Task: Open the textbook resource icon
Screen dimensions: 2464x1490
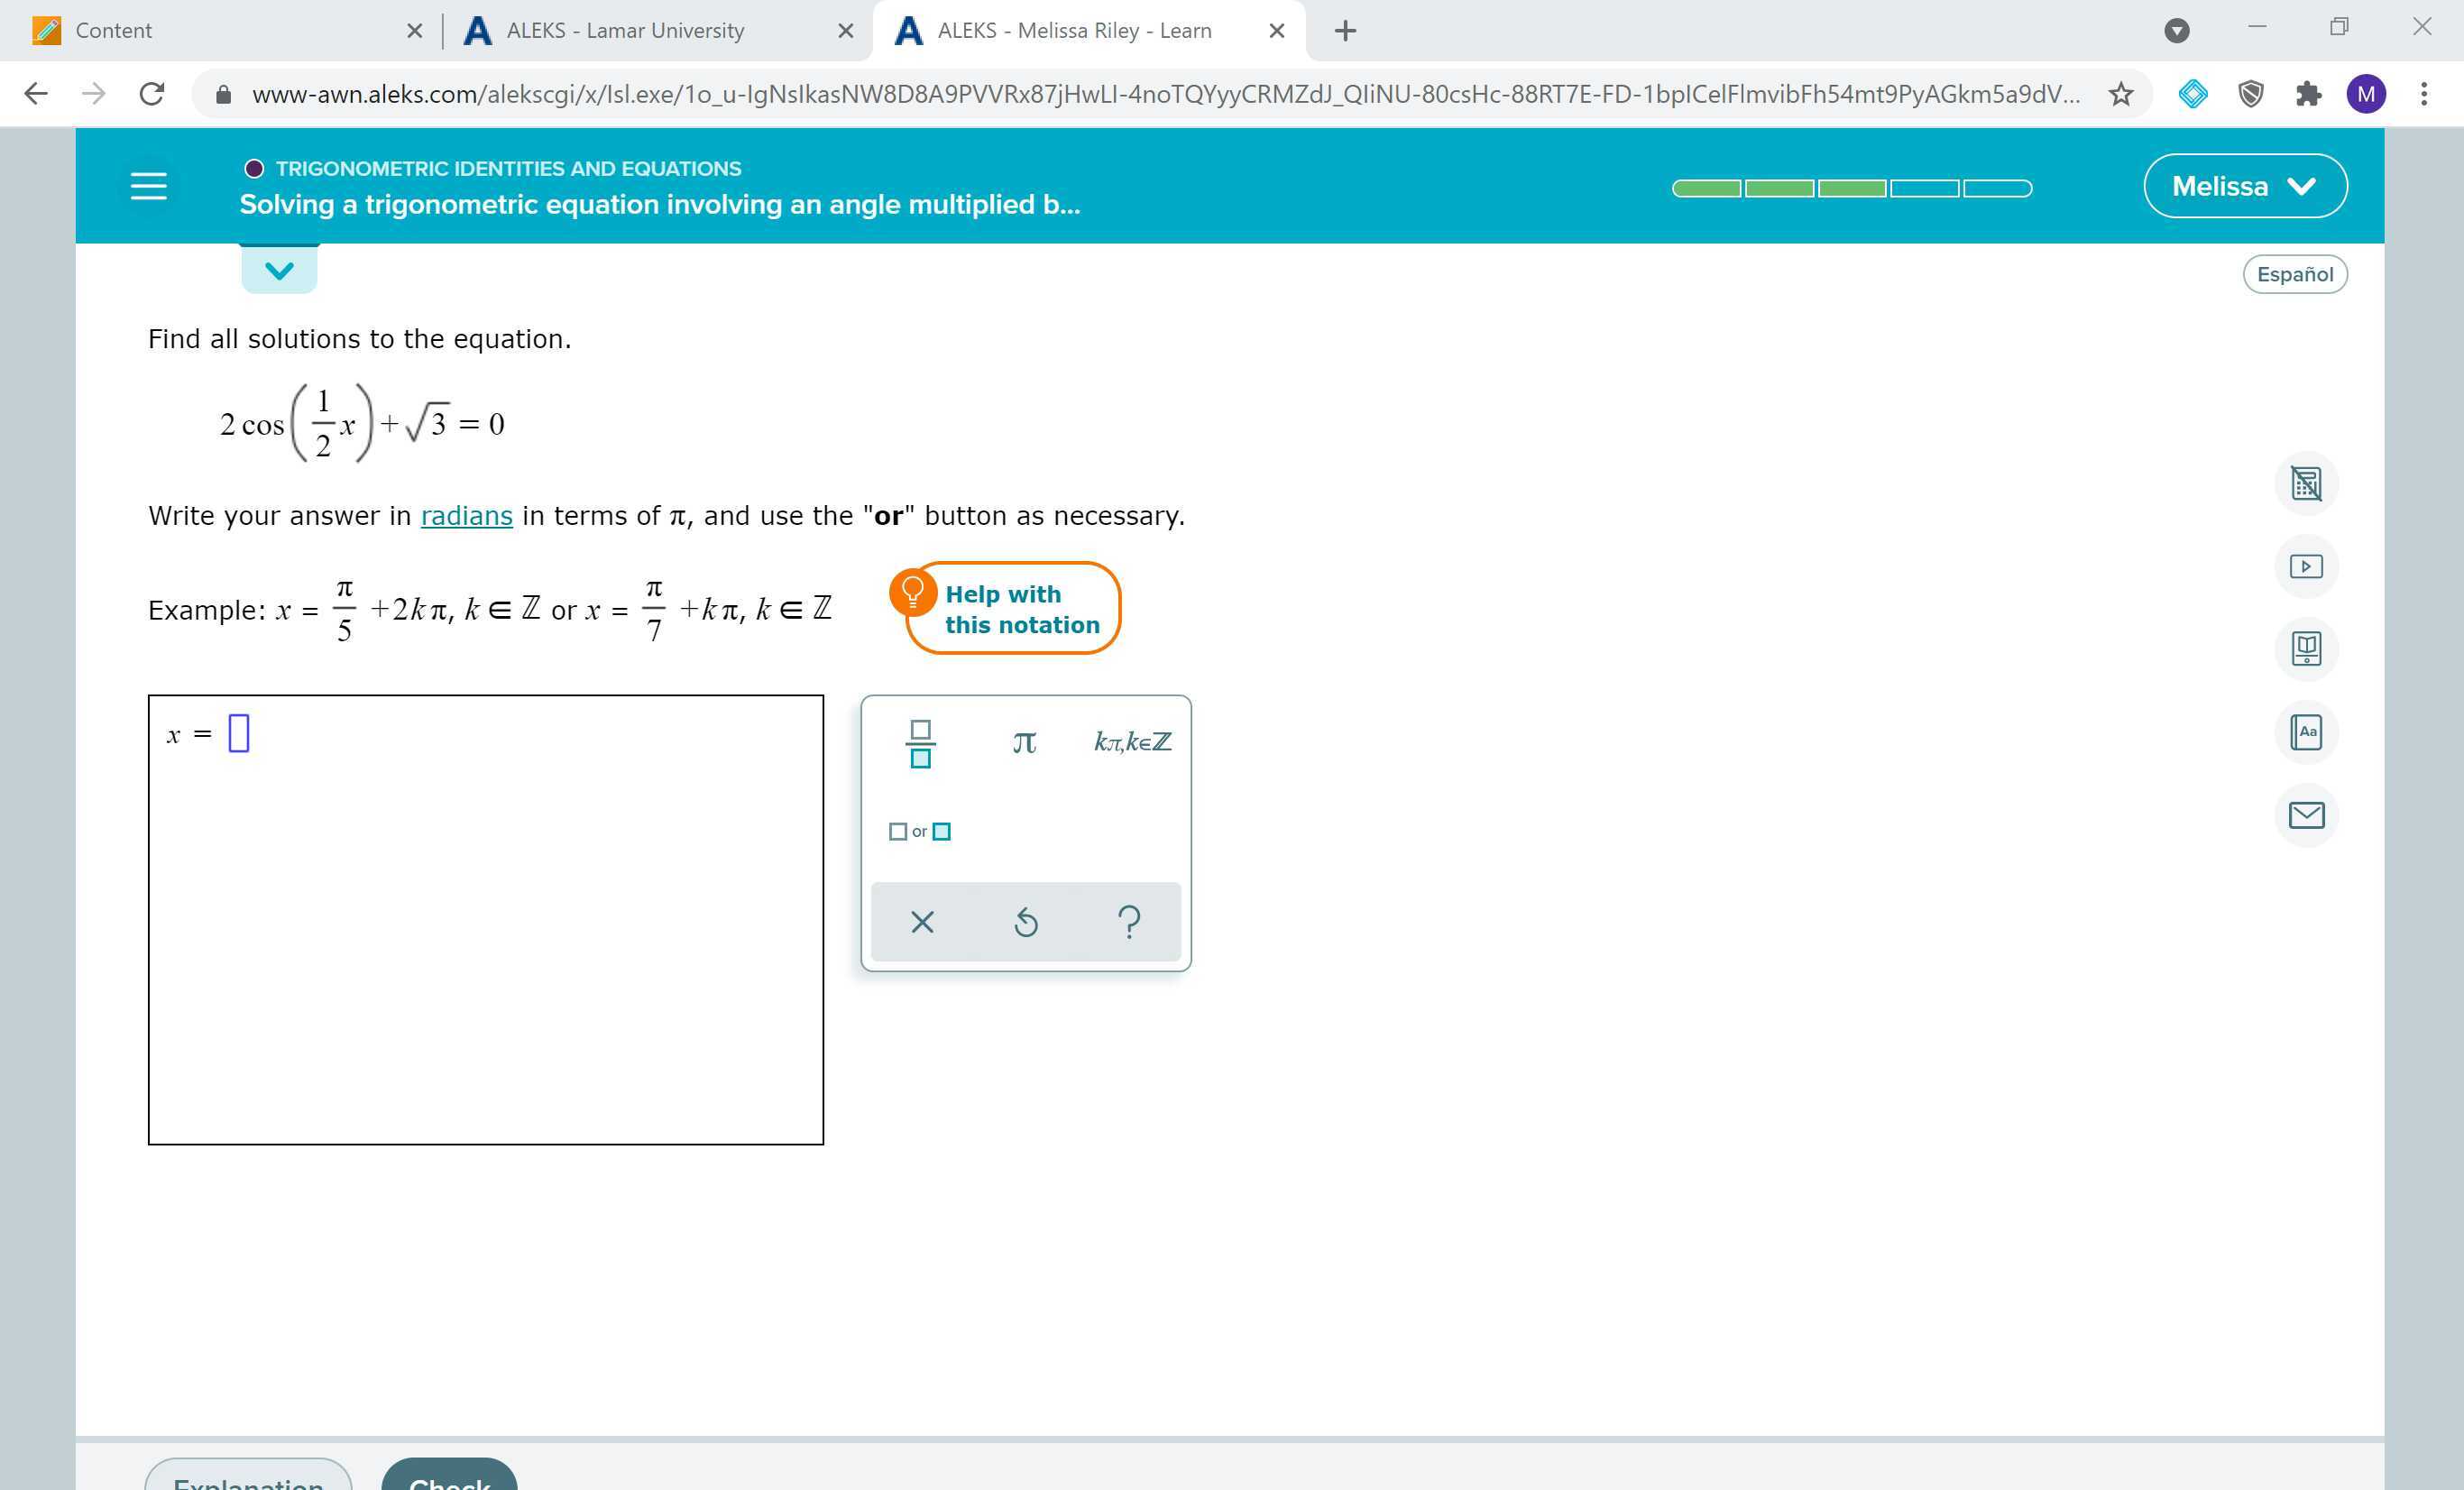Action: 2305,649
